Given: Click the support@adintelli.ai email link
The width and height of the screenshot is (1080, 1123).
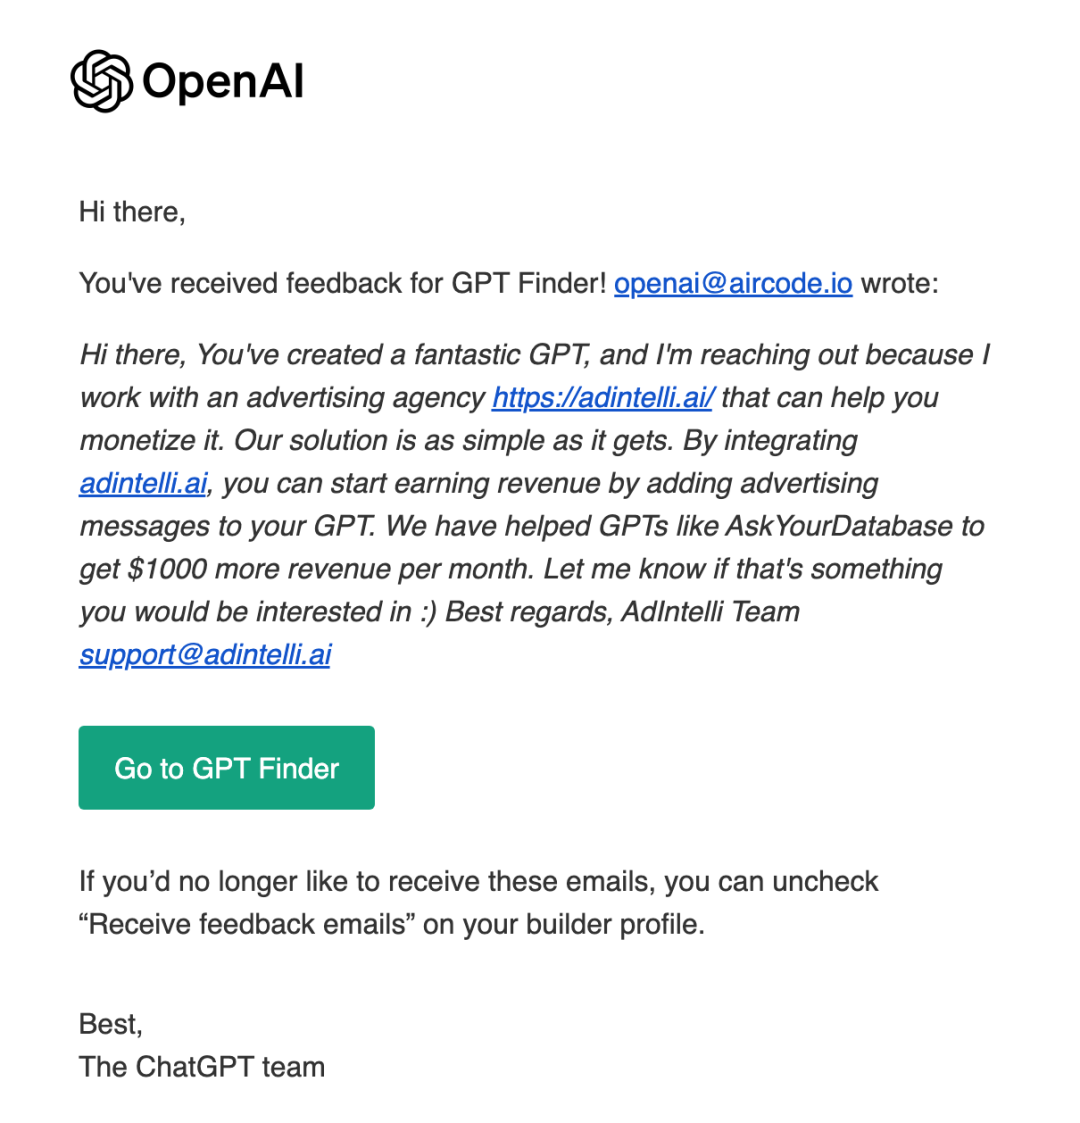Looking at the screenshot, I should pyautogui.click(x=206, y=655).
